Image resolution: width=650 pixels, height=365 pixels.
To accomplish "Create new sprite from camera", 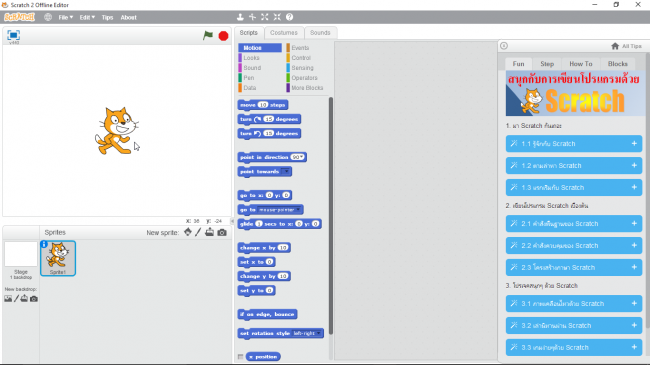I will pos(222,233).
